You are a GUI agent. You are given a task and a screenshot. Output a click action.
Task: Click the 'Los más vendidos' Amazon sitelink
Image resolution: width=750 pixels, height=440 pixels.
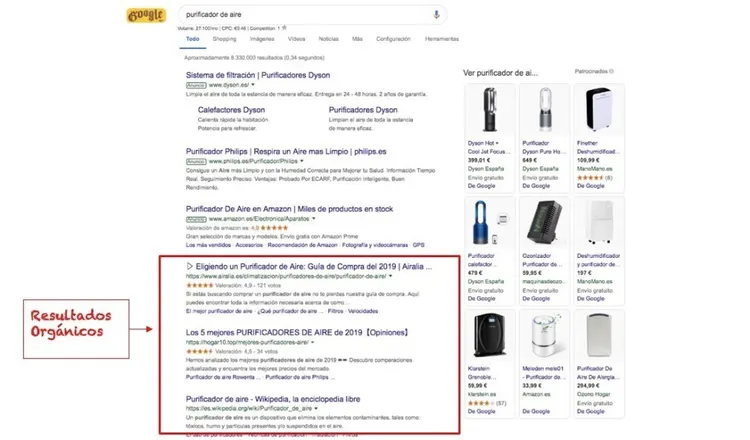click(208, 245)
